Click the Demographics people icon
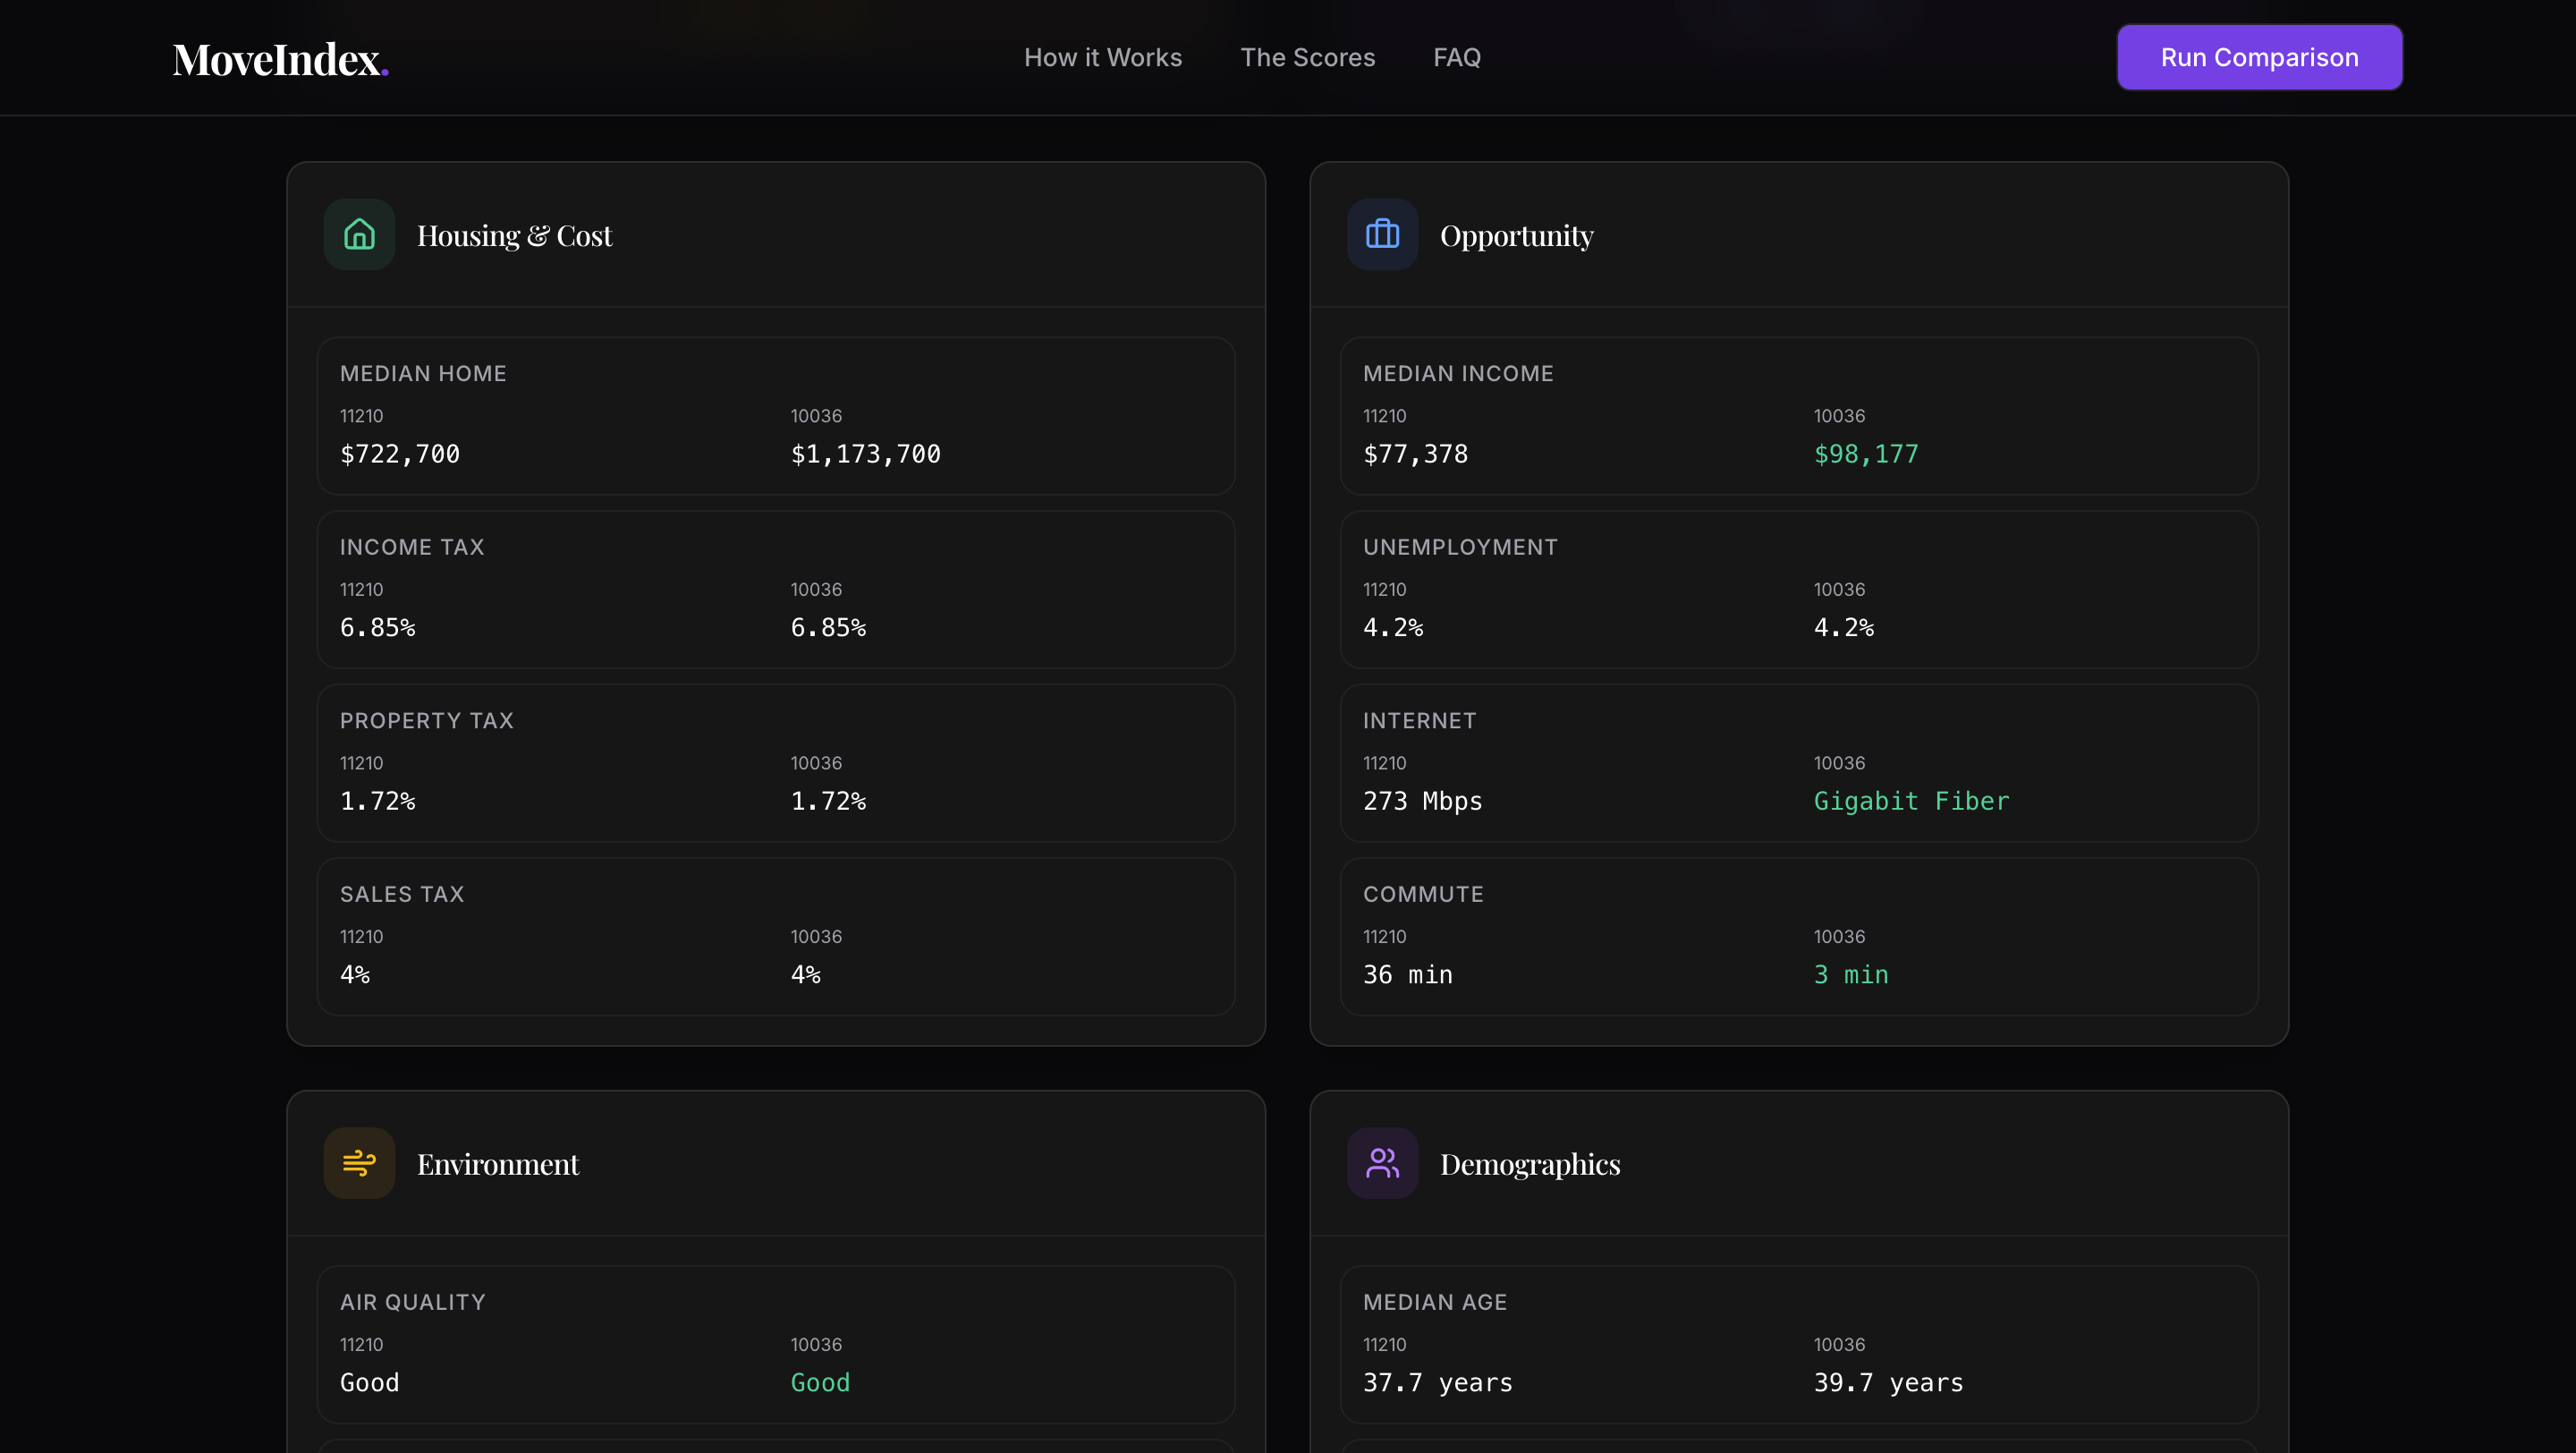2576x1453 pixels. [1382, 1163]
